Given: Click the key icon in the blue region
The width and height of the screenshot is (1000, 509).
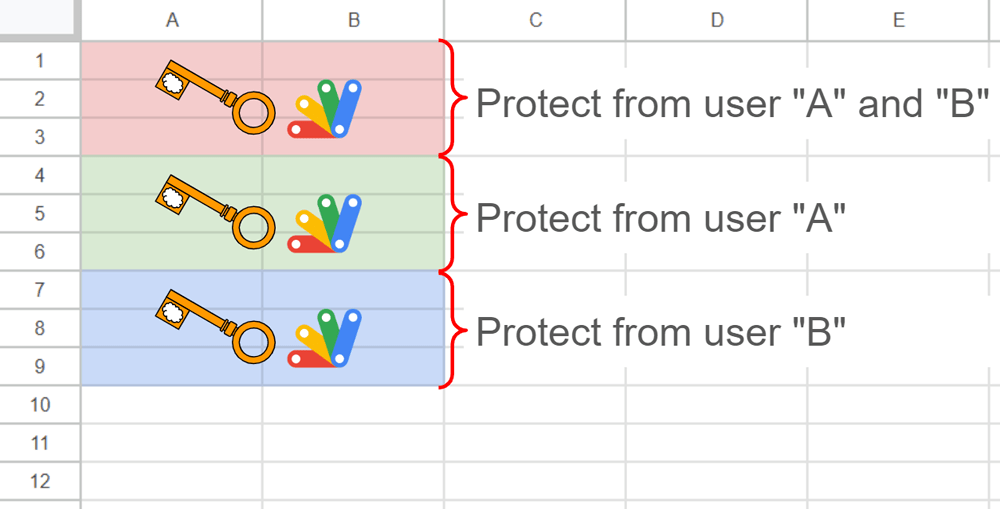Looking at the screenshot, I should tap(214, 327).
